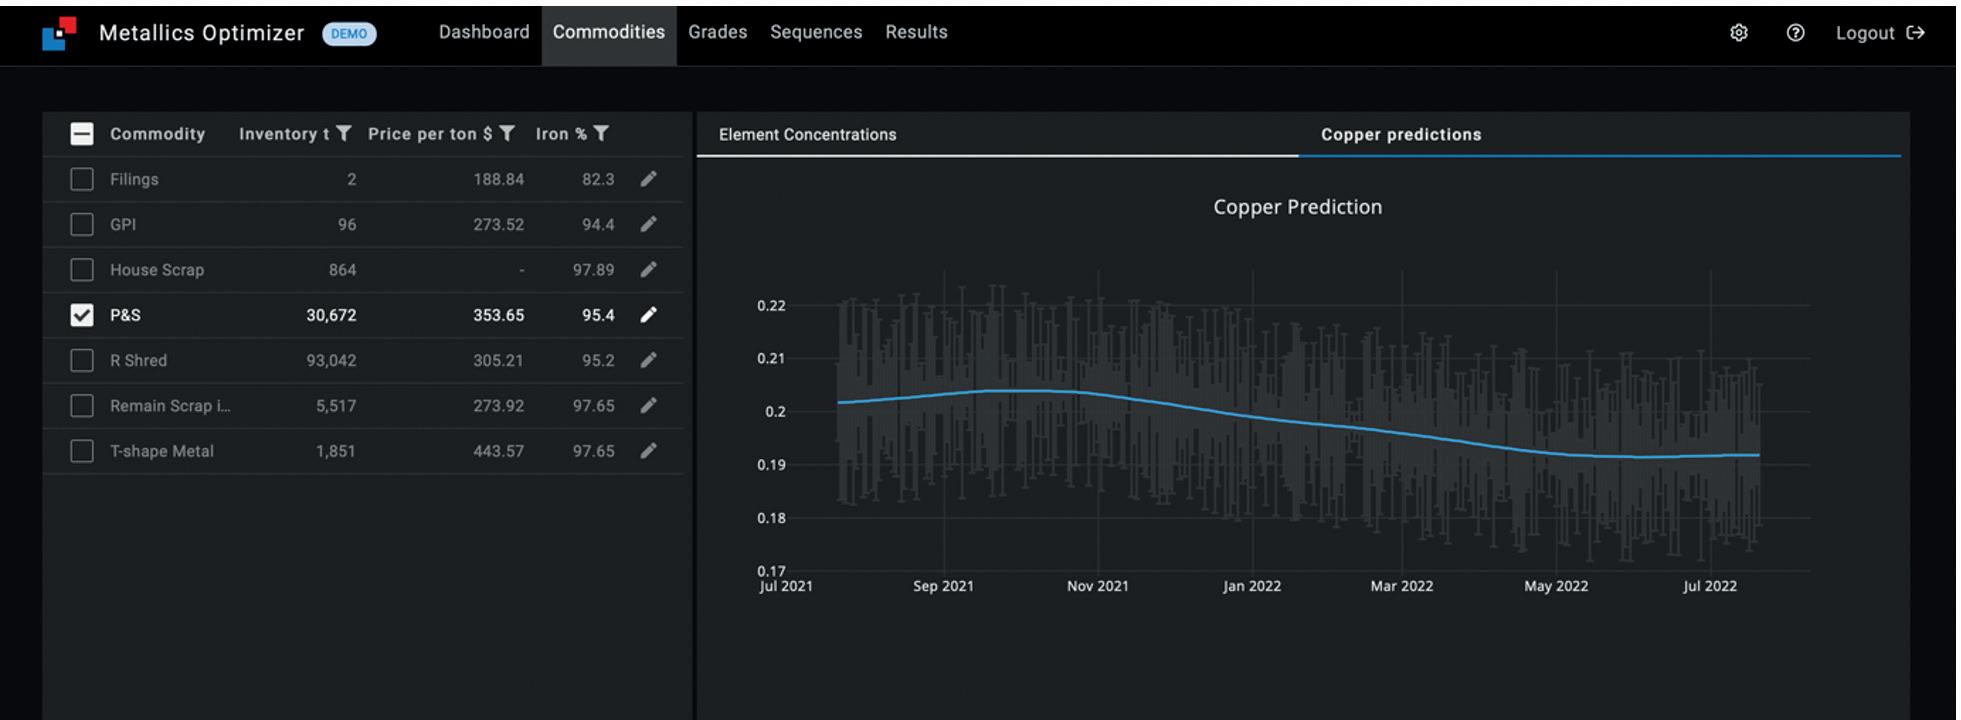This screenshot has width=1961, height=720.
Task: Check the R Shred checkbox
Action: (82, 360)
